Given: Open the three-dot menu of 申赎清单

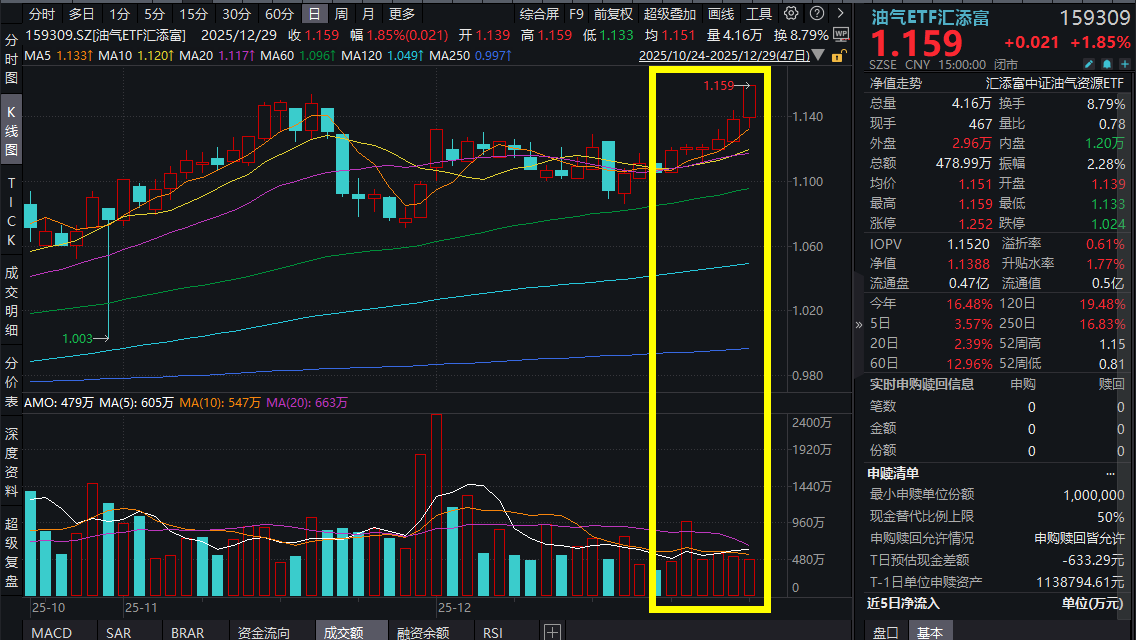Looking at the screenshot, I should pyautogui.click(x=1110, y=473).
